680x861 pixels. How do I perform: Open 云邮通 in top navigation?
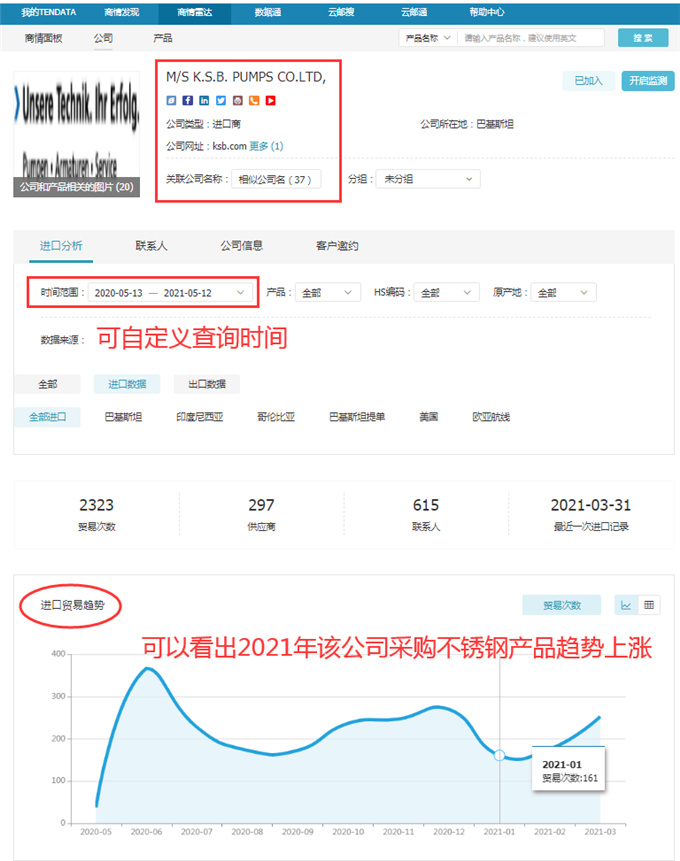tap(414, 12)
